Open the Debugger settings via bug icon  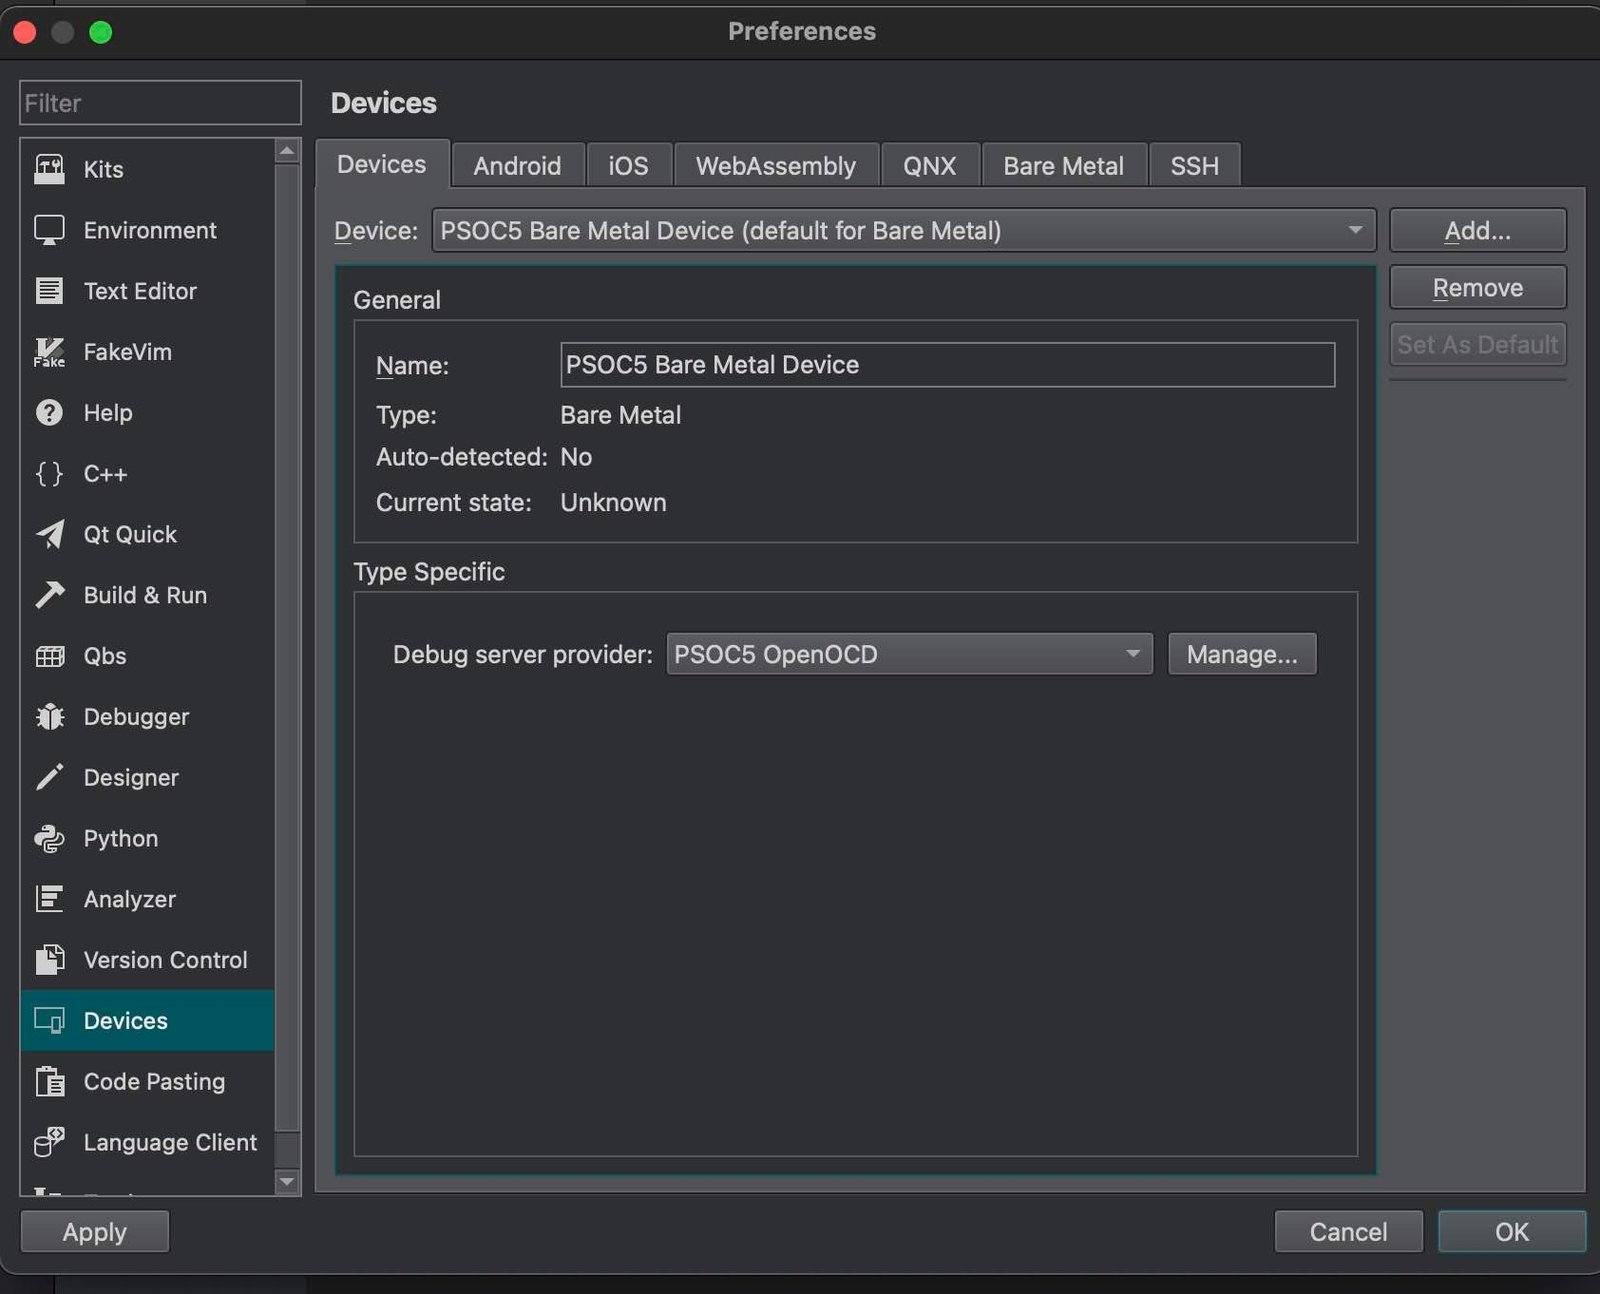[48, 716]
